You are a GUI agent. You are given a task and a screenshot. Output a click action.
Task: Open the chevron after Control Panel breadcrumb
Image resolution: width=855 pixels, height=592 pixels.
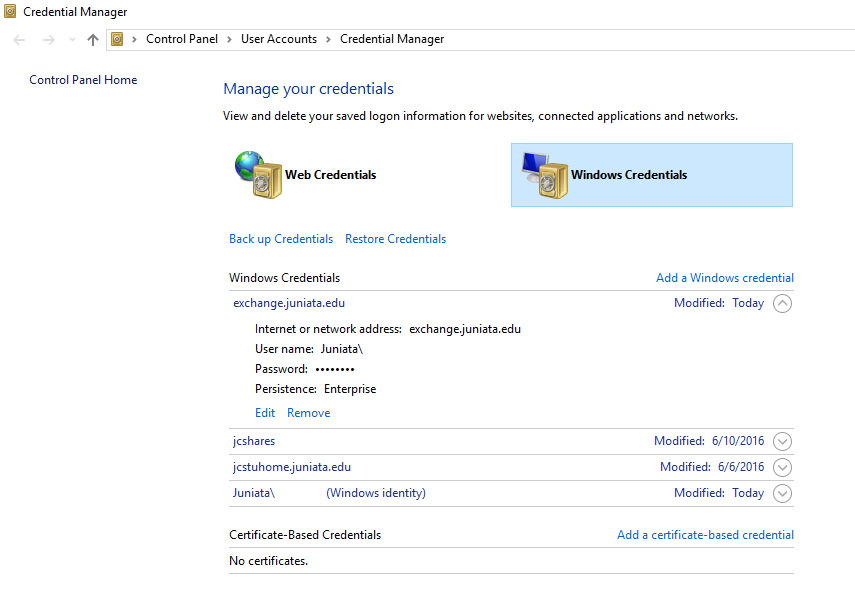tap(230, 39)
